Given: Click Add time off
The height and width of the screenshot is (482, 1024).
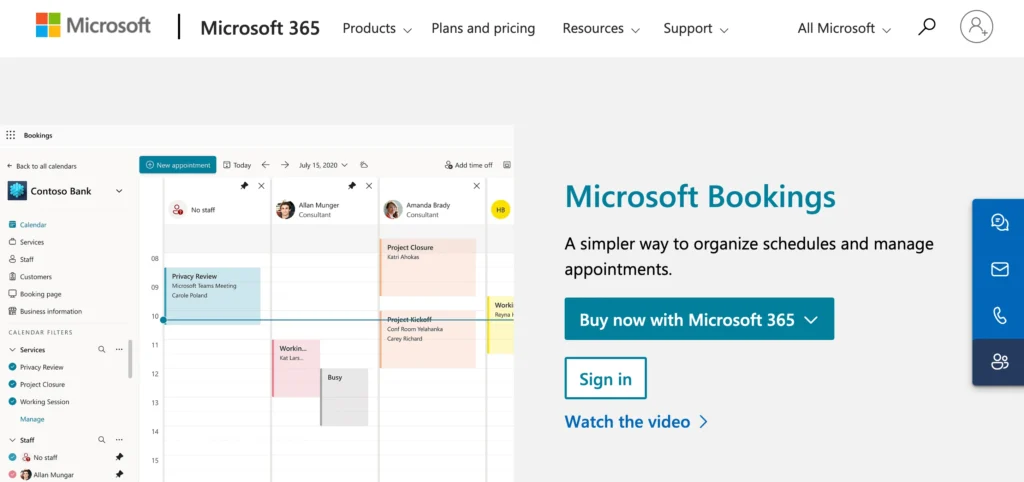Looking at the screenshot, I should coord(468,165).
